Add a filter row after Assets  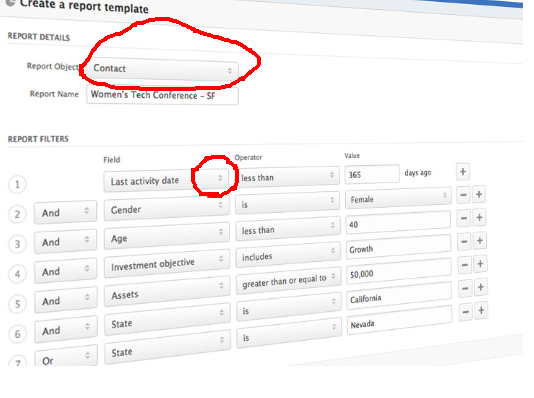coord(481,264)
